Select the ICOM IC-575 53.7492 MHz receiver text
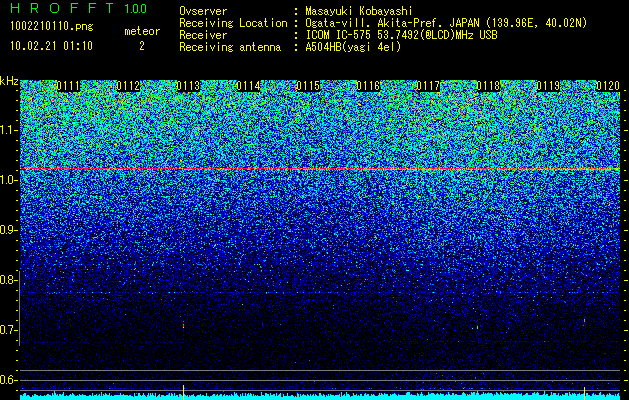 click(x=401, y=35)
